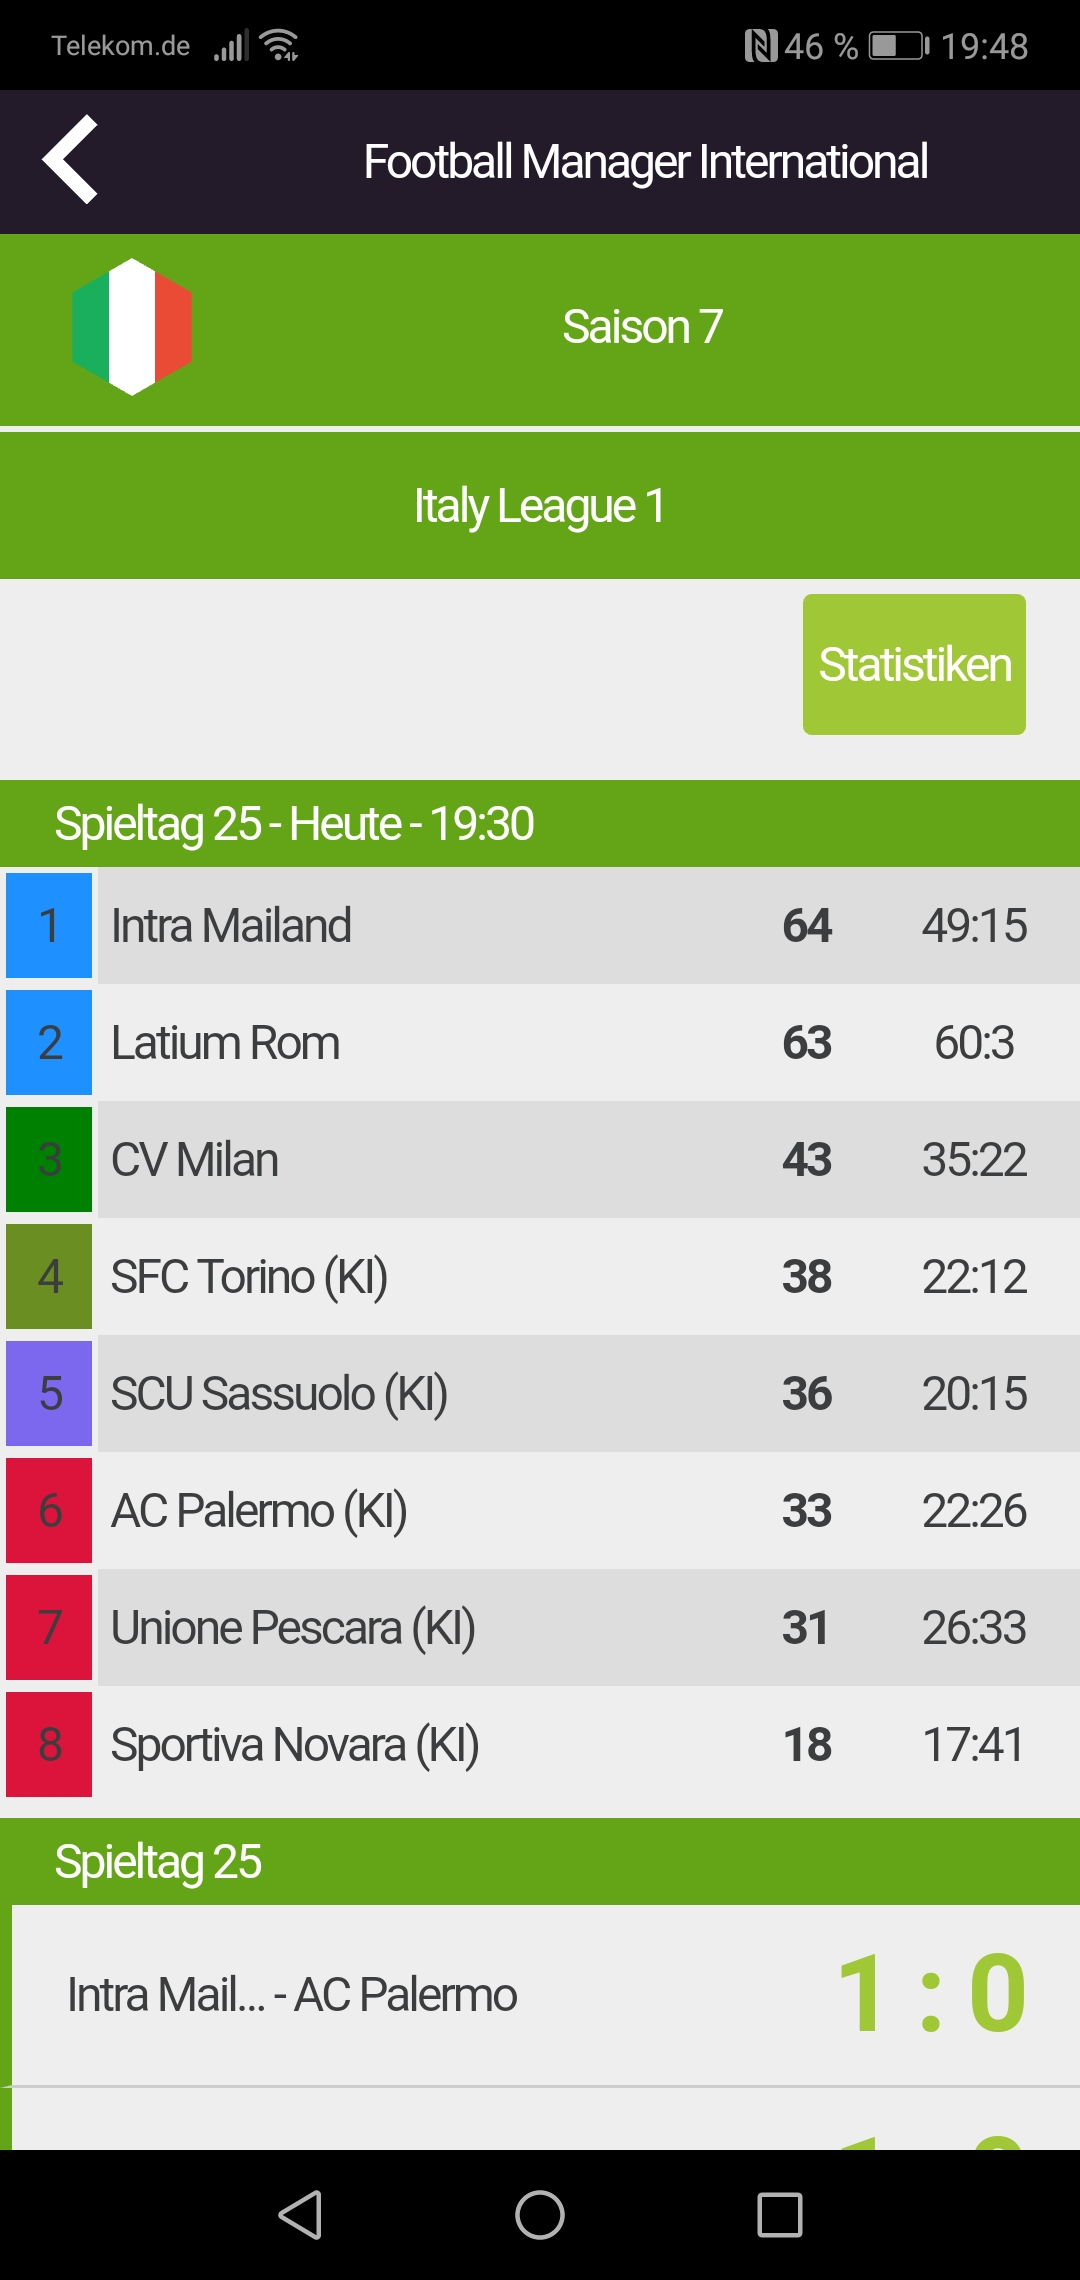Open SFC Torino (KI) row
This screenshot has width=1080, height=2280.
pos(540,1276)
